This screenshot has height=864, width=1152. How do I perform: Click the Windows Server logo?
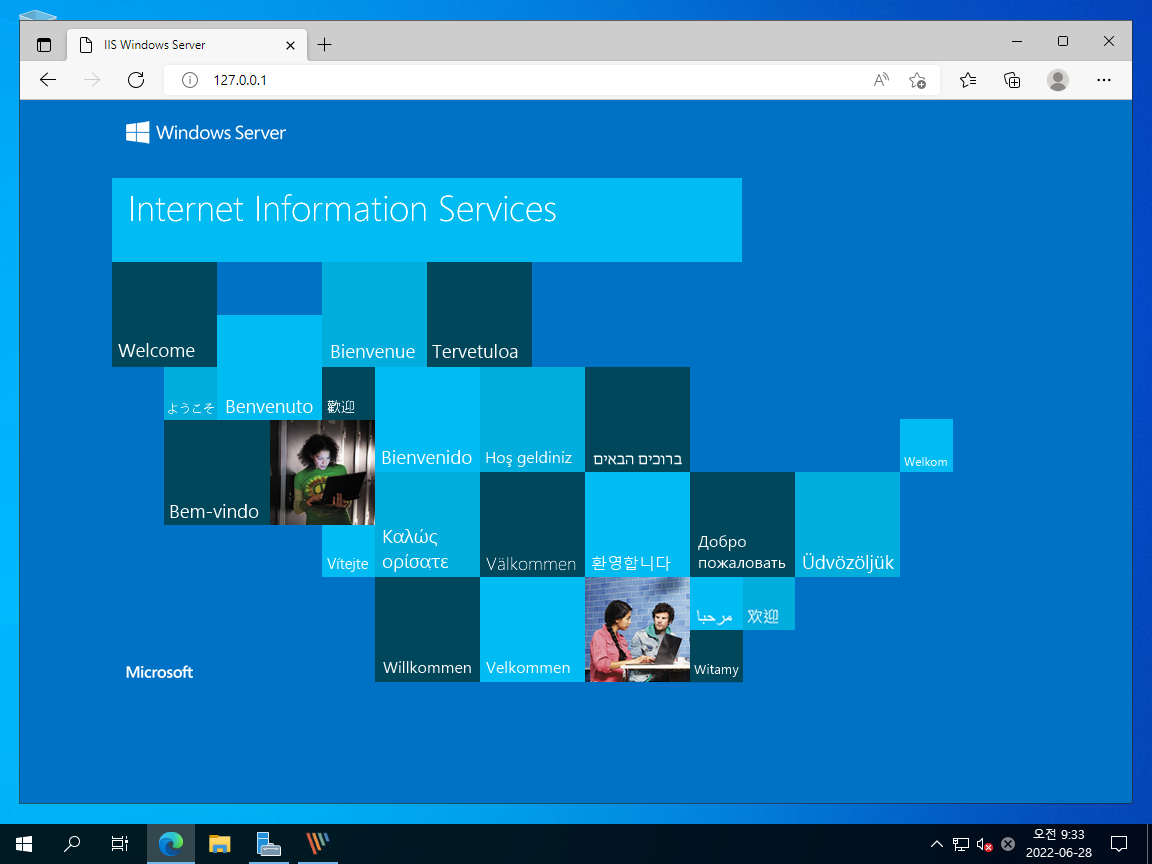click(206, 132)
